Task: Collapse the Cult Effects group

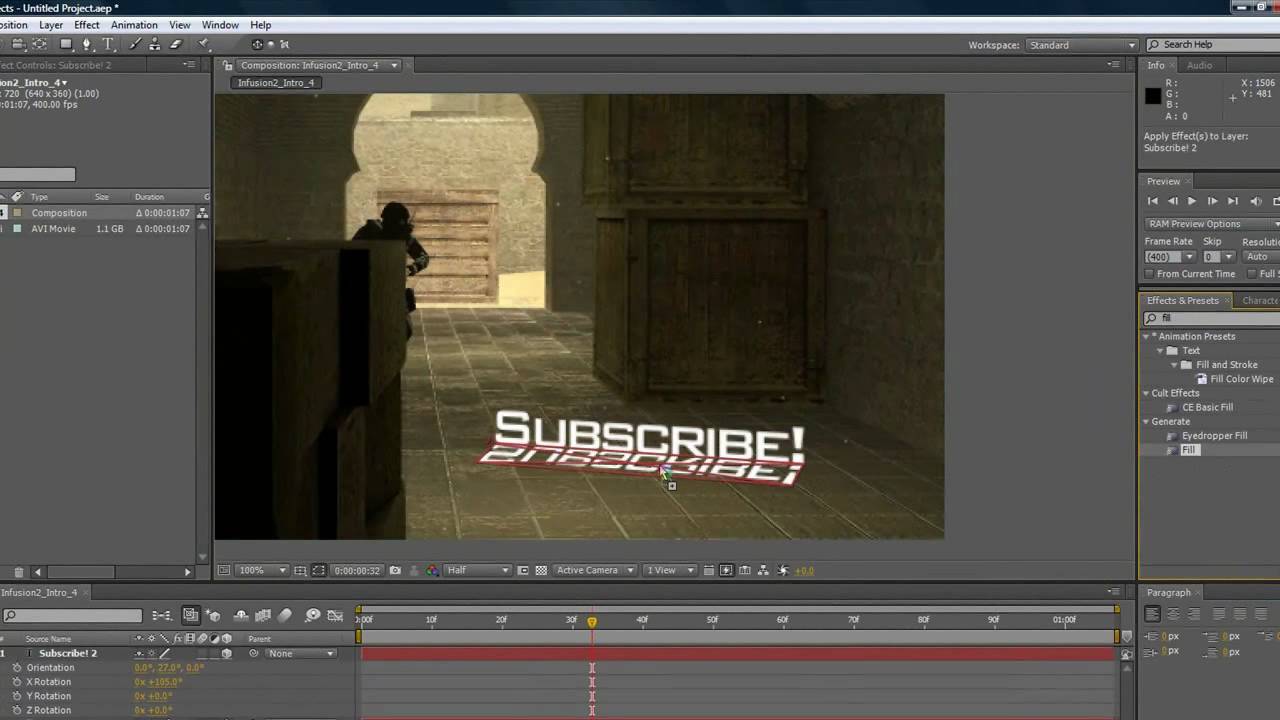Action: tap(1147, 393)
